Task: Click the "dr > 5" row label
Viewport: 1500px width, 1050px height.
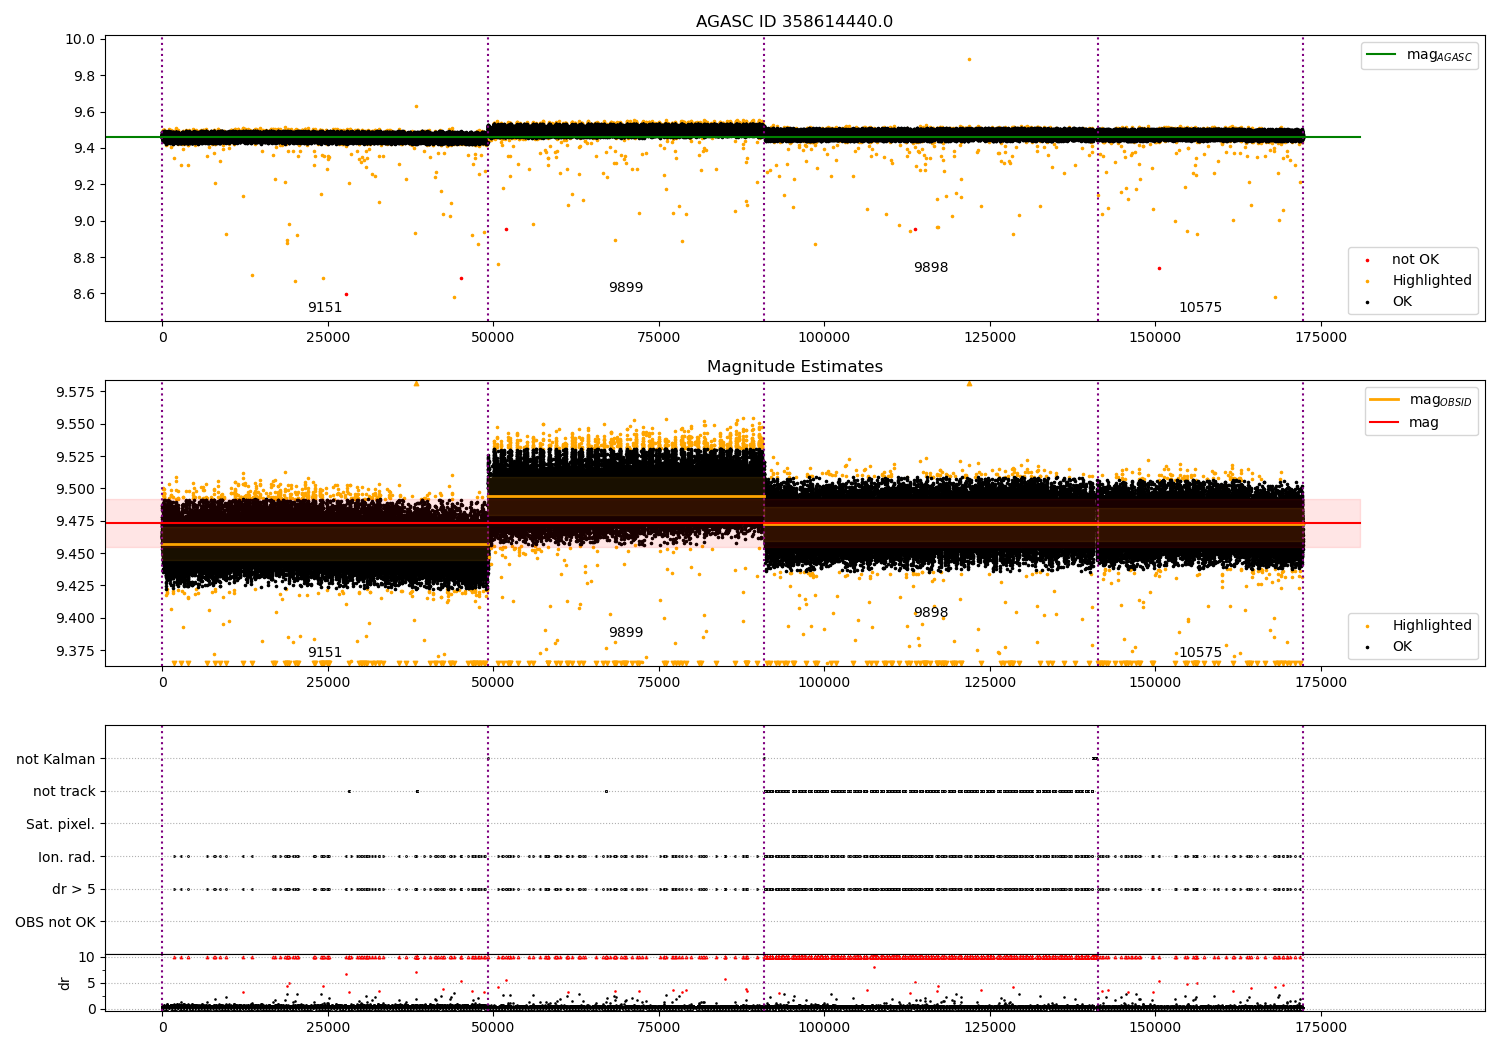Action: (74, 890)
